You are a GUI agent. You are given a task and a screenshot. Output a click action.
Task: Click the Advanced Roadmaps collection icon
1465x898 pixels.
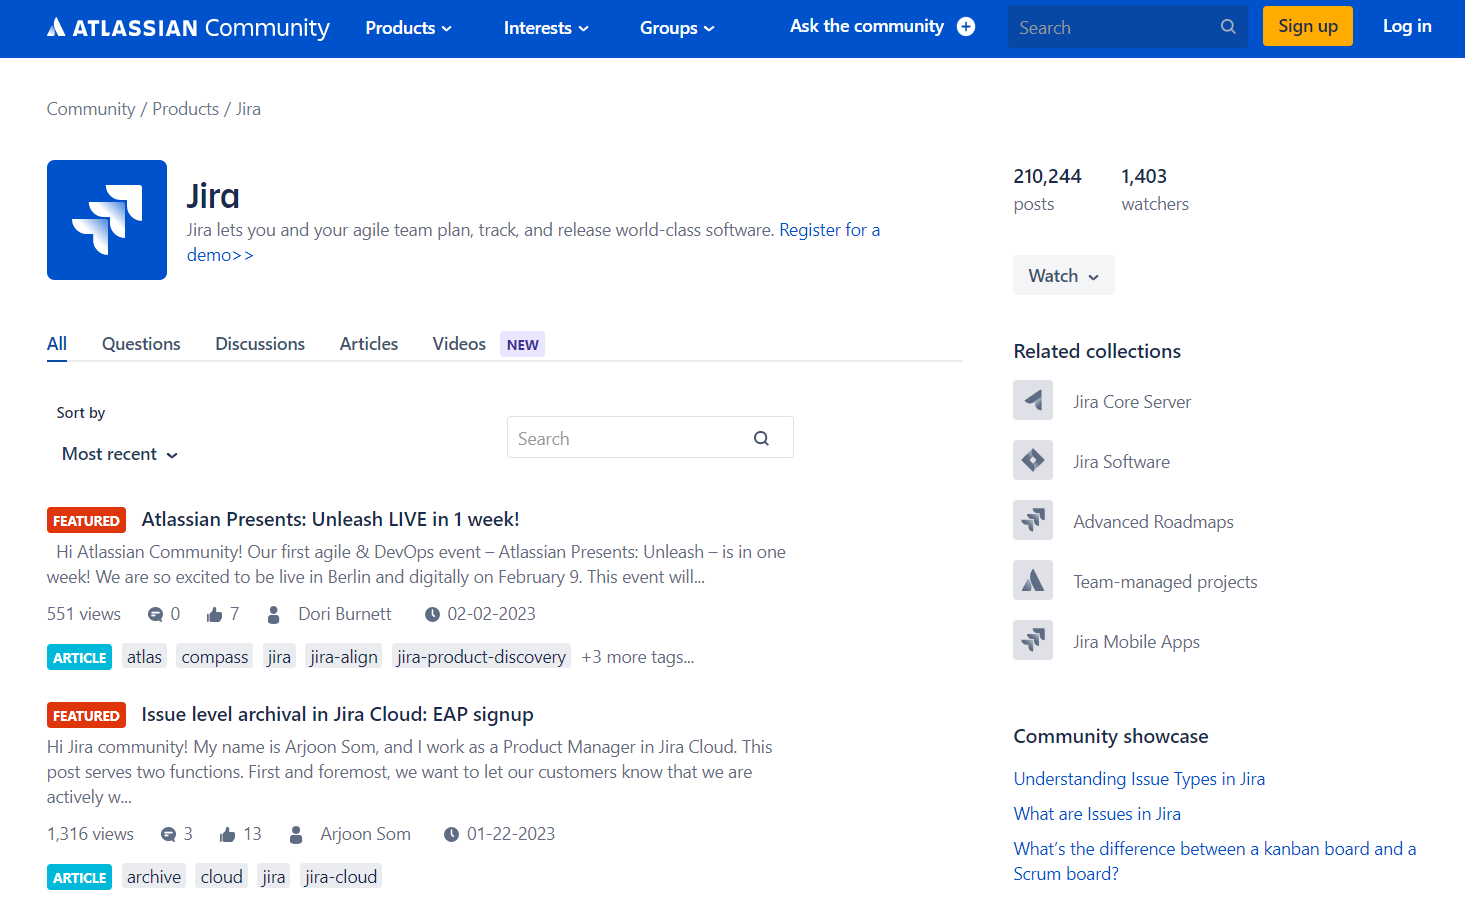tap(1033, 521)
